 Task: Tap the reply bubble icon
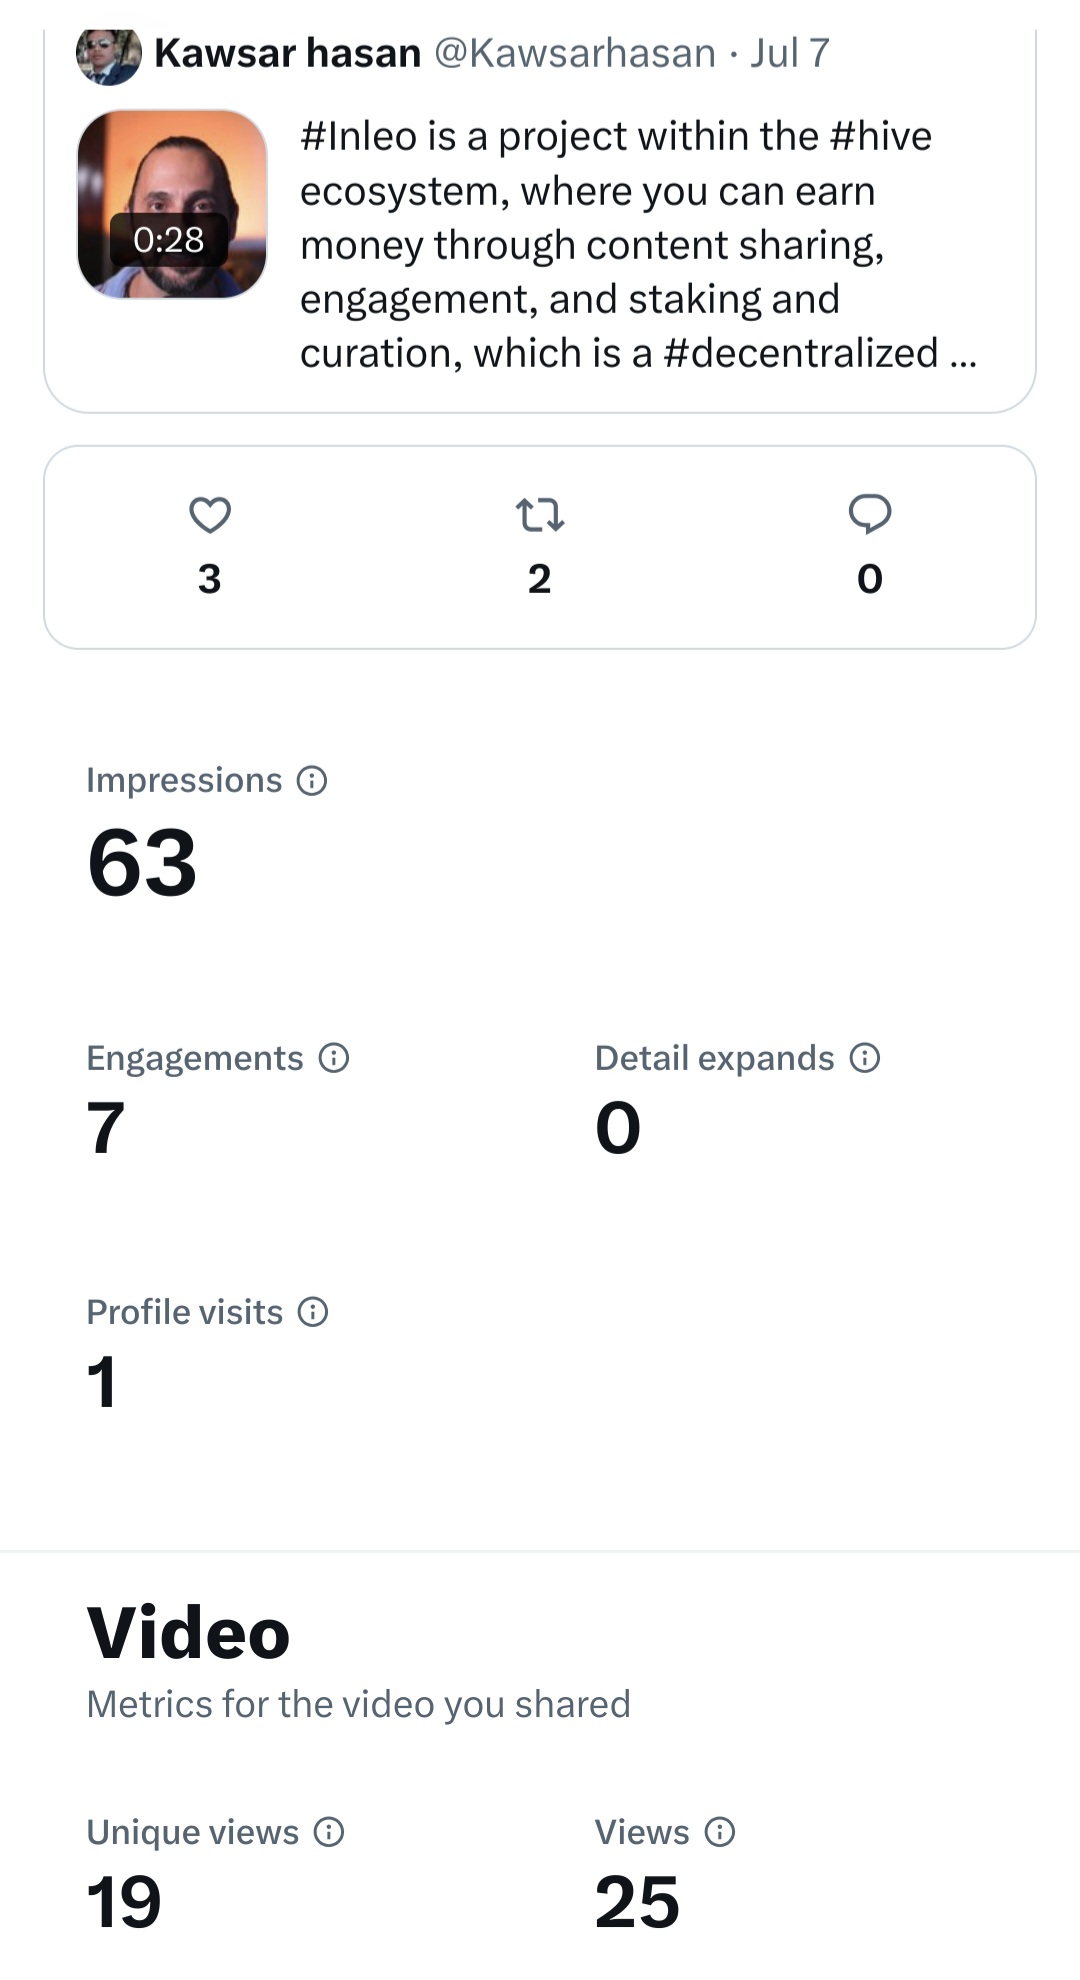870,514
